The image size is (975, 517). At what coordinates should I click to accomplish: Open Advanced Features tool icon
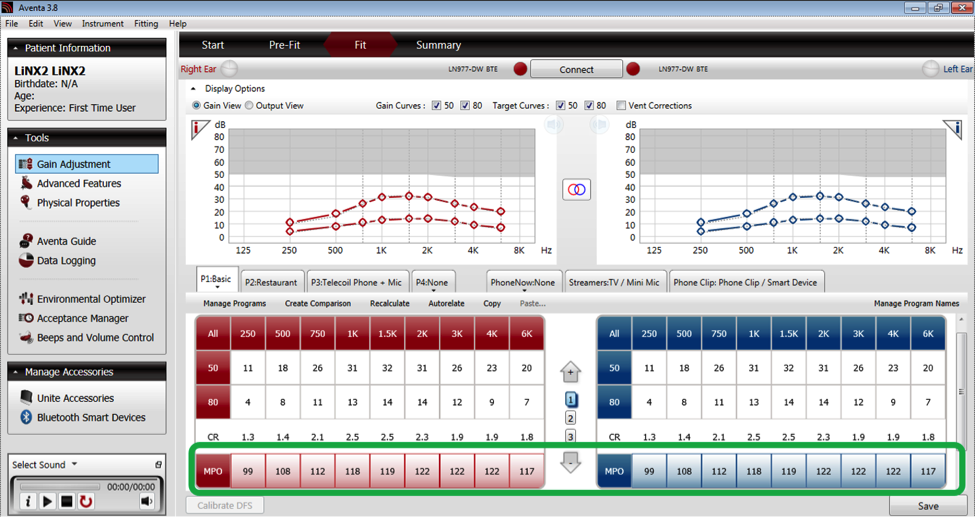tap(26, 183)
